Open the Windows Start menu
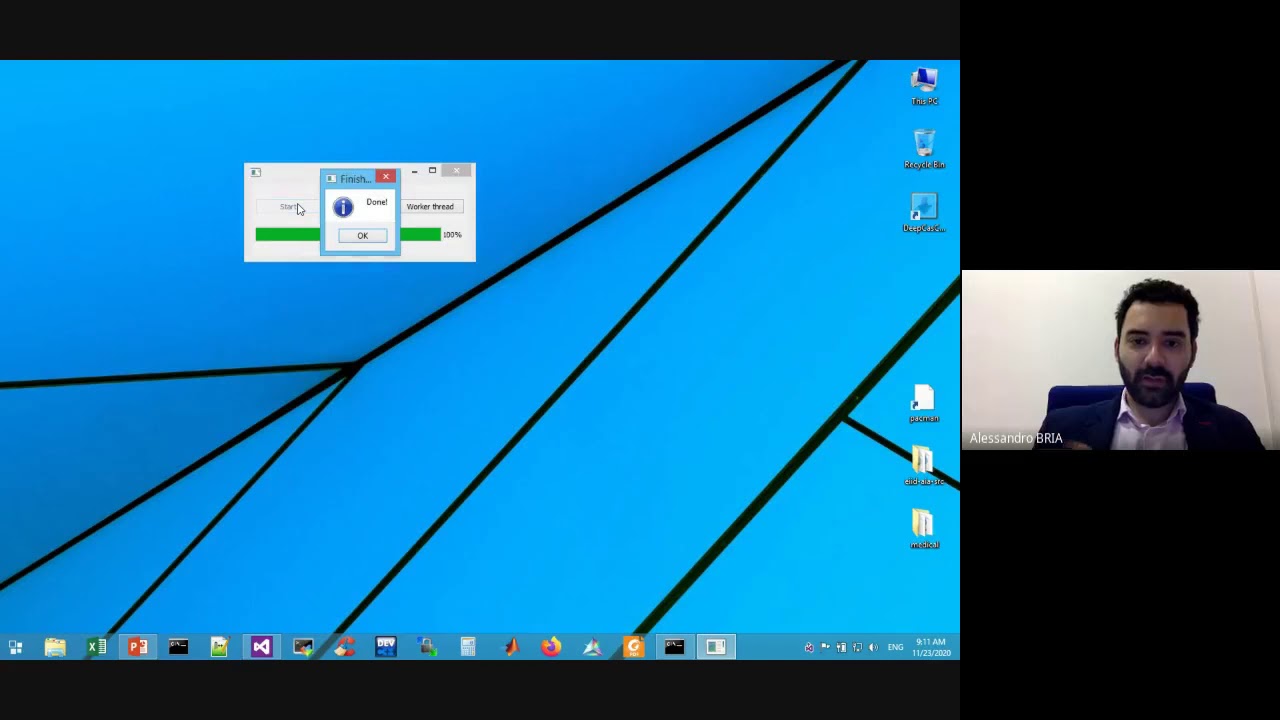 coord(15,648)
